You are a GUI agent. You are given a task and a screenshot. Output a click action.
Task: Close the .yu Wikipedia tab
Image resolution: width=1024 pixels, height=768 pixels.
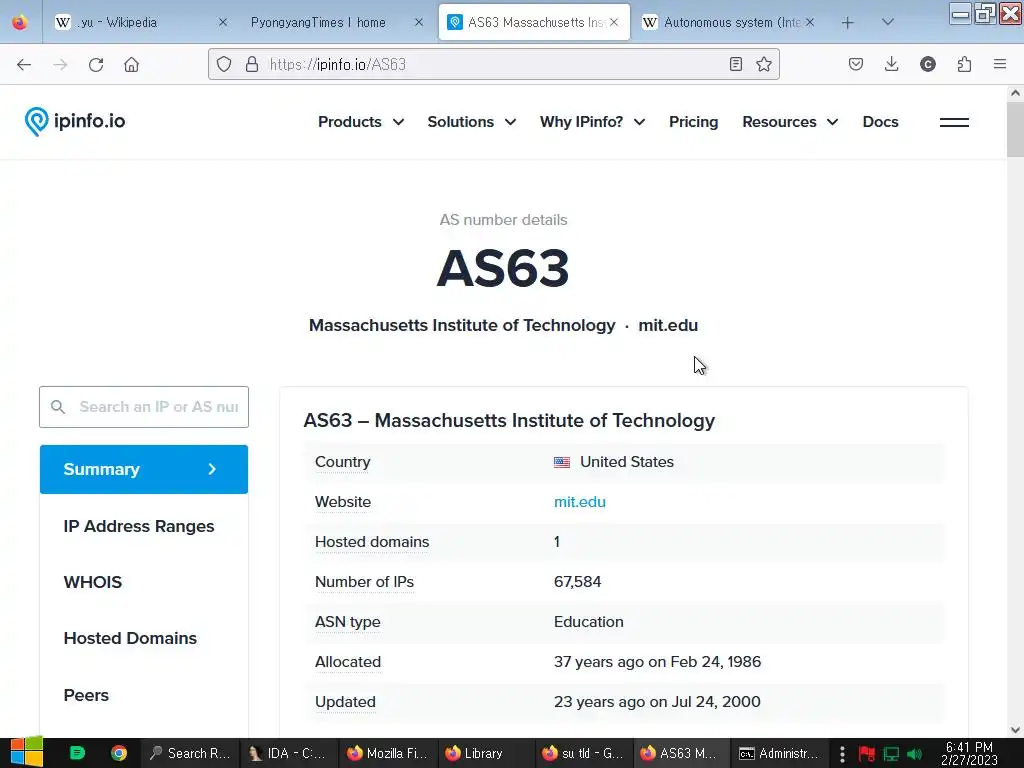(x=223, y=22)
